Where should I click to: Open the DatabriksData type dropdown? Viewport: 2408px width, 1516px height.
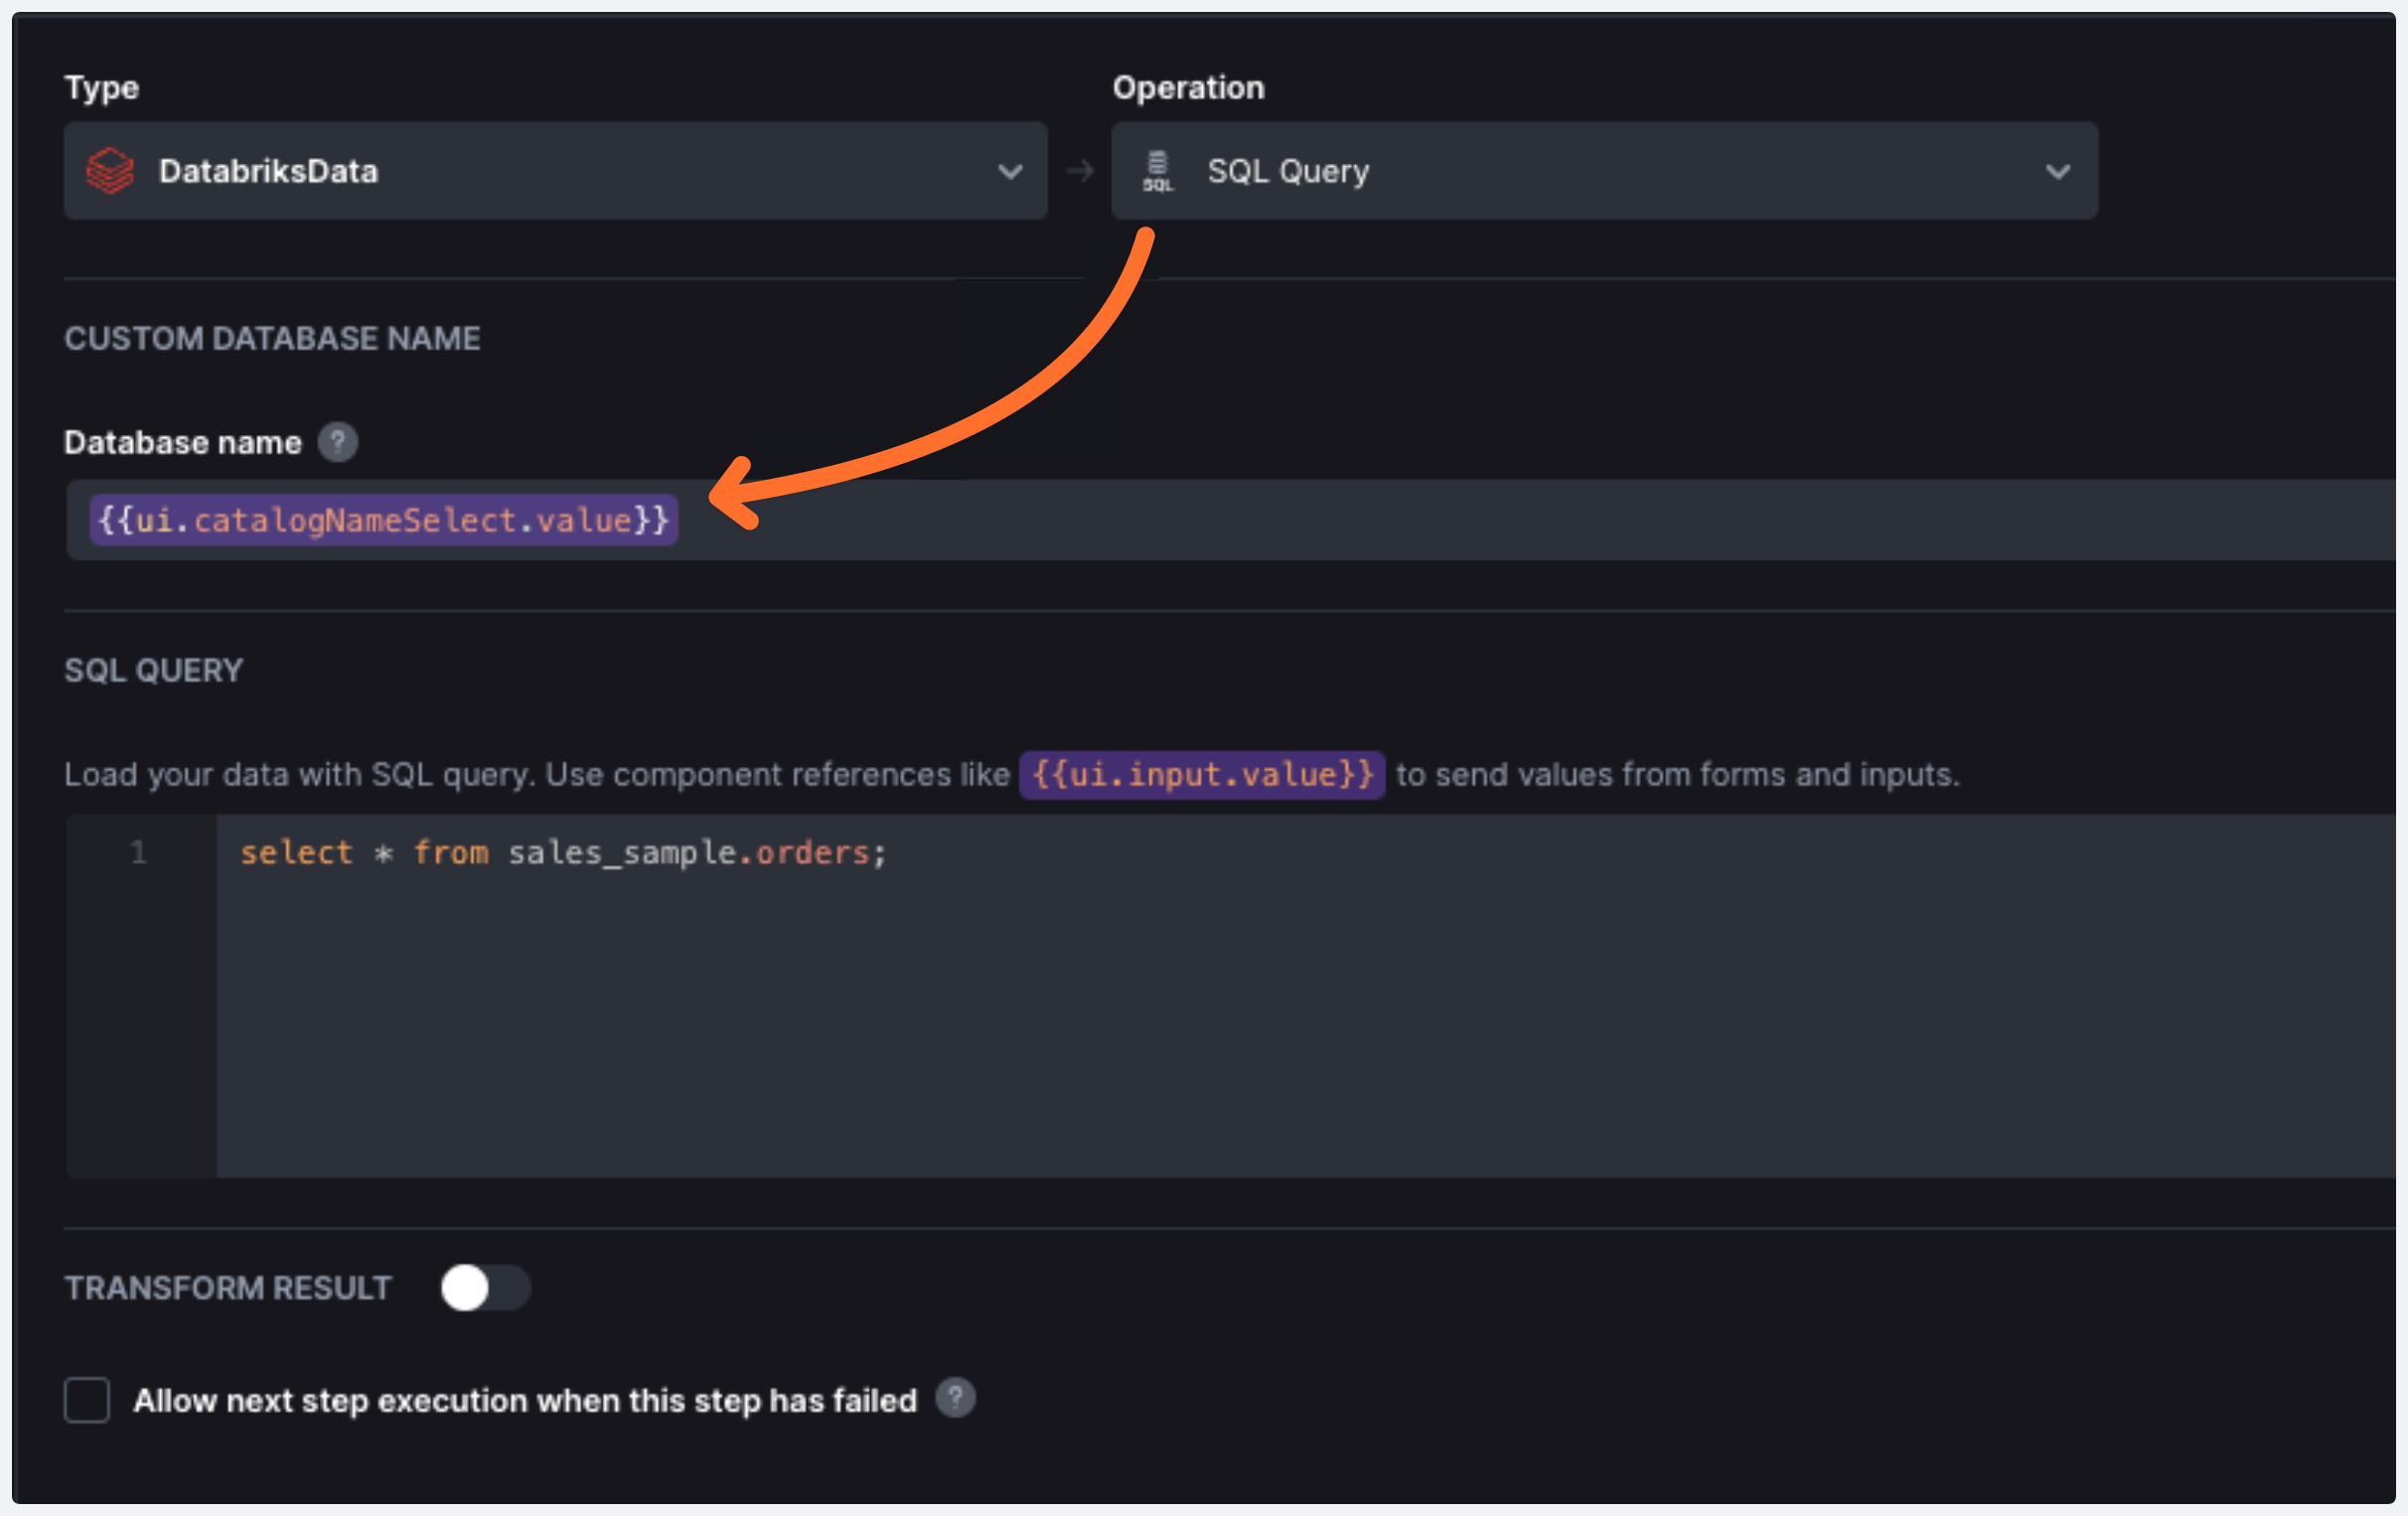click(555, 171)
